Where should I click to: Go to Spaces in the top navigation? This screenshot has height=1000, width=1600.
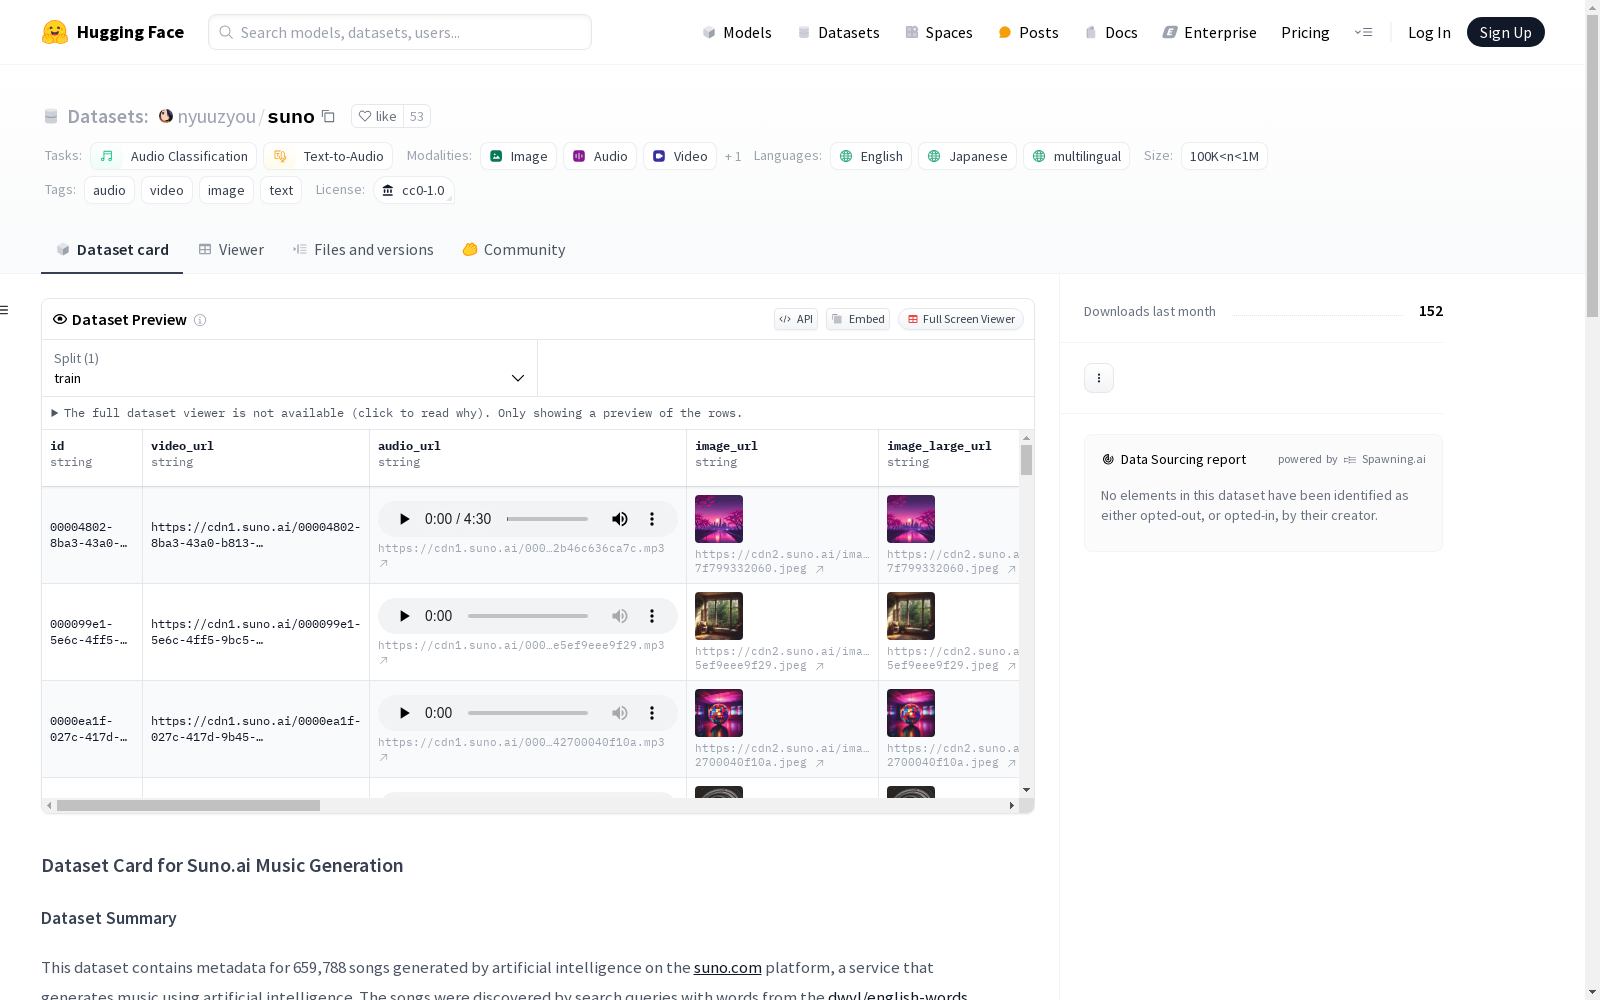coord(939,32)
